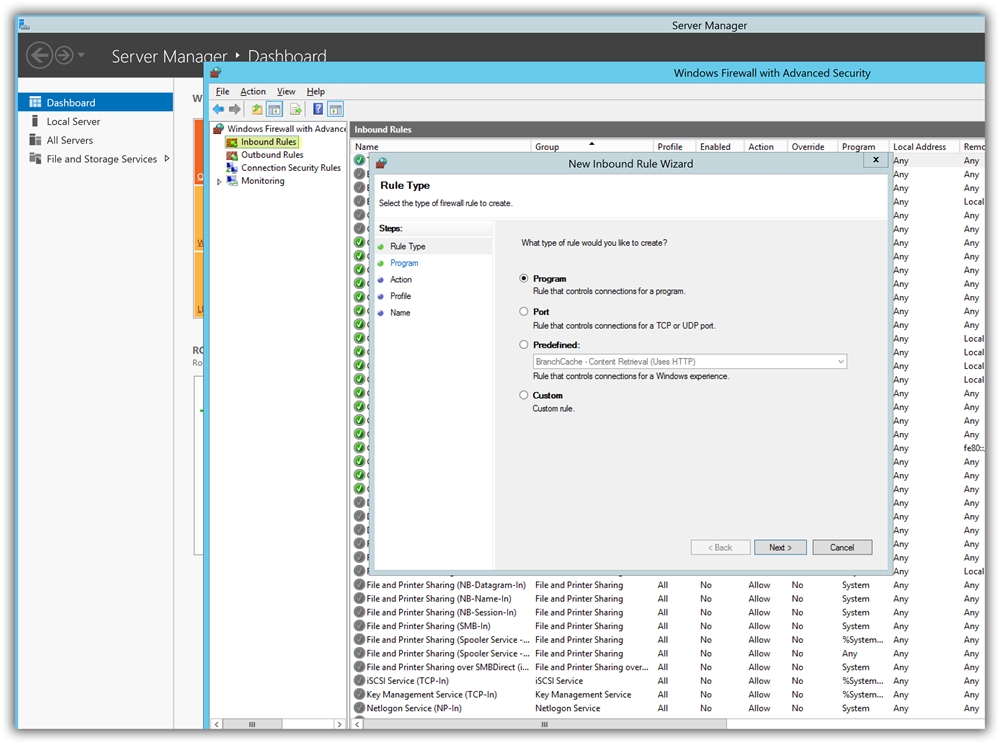This screenshot has width=1000, height=744.
Task: Click the blue Back arrow in firewall toolbar
Action: tap(219, 110)
